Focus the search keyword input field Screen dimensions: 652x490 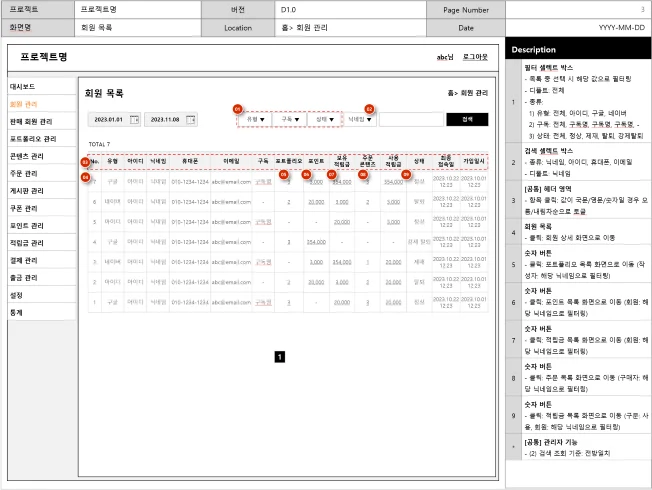click(411, 119)
